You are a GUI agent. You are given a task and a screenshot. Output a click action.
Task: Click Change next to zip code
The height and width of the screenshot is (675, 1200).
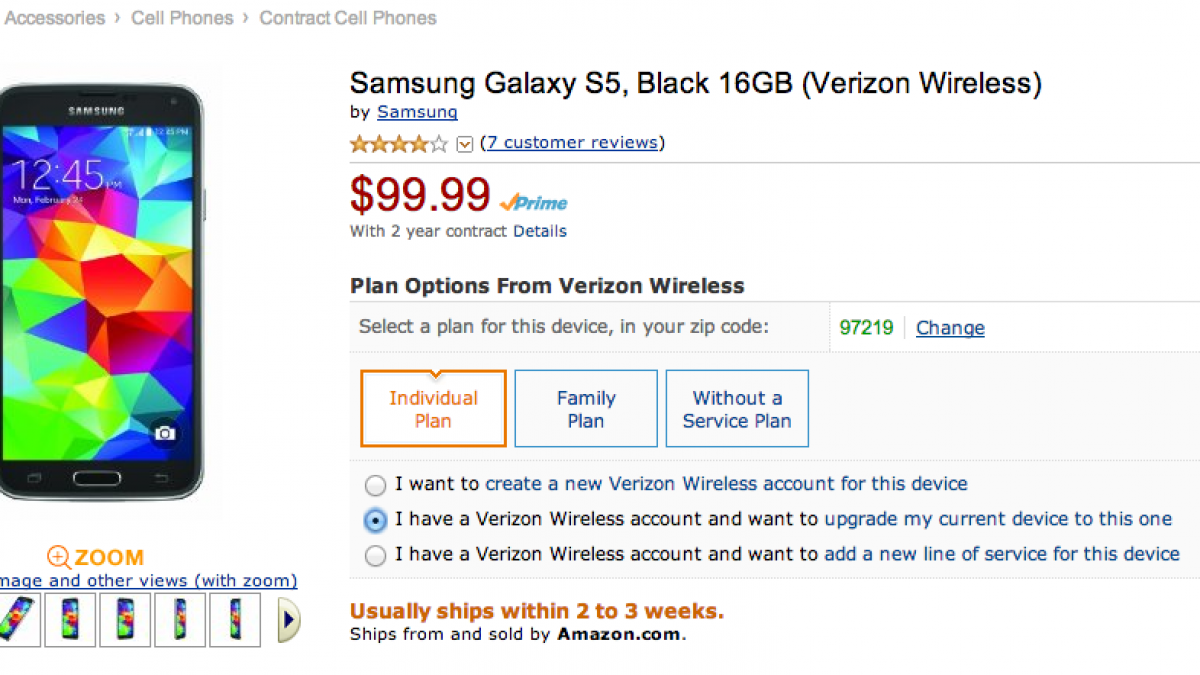point(950,328)
